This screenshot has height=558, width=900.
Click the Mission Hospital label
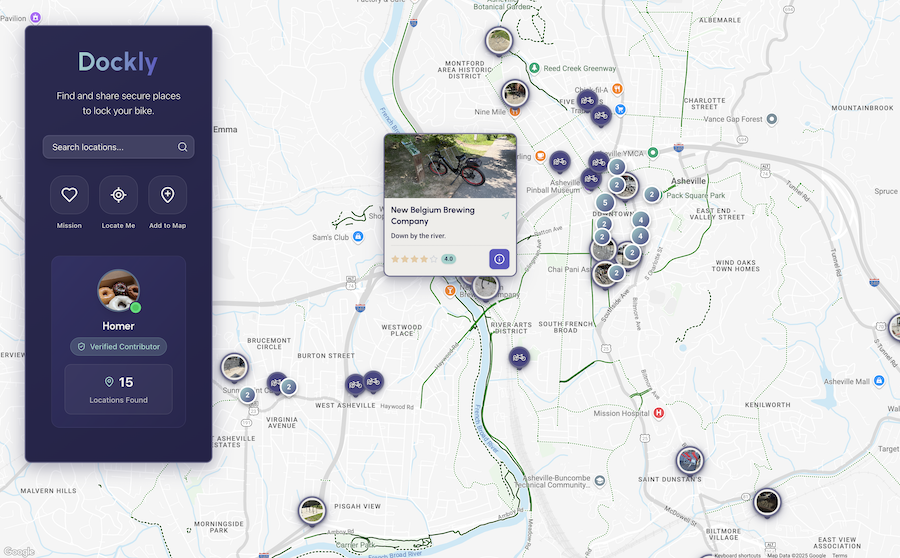[x=622, y=413]
